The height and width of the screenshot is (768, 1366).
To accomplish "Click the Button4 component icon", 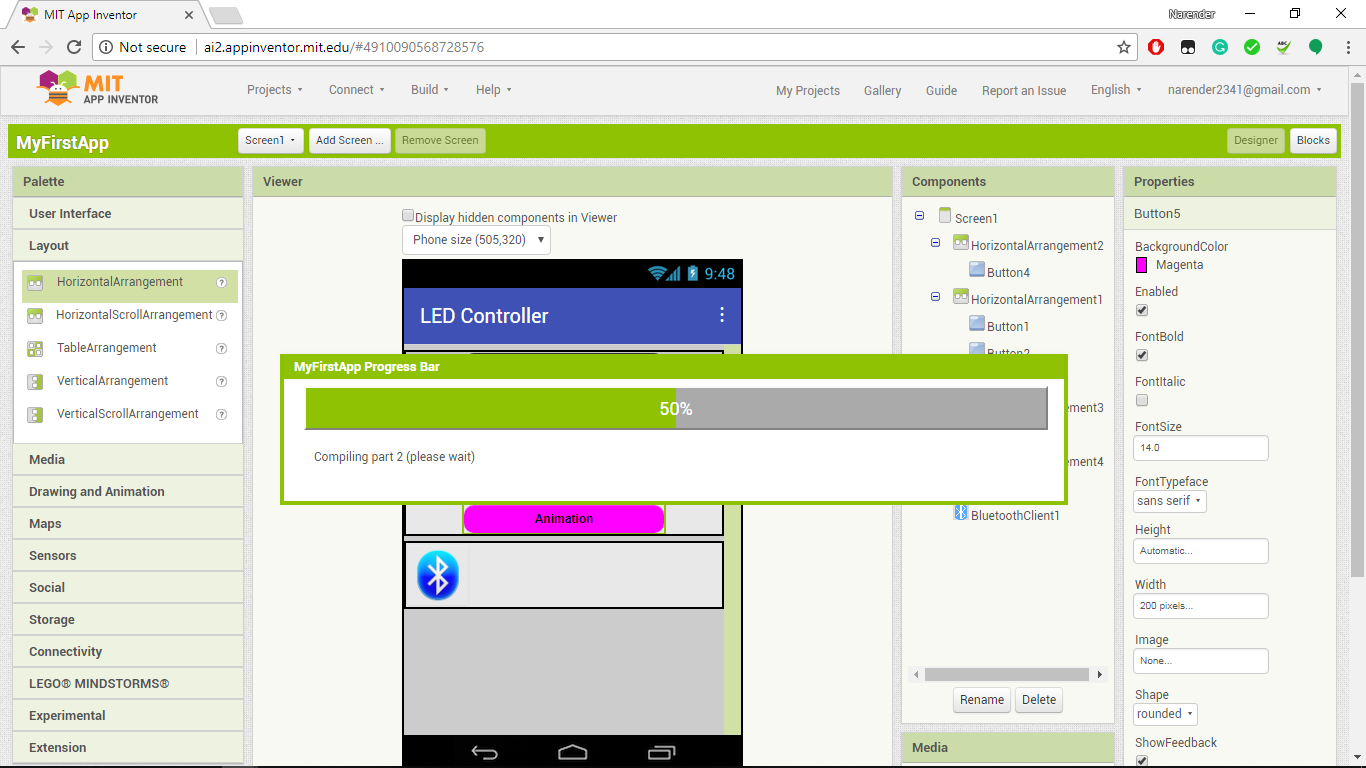I will pyautogui.click(x=977, y=270).
